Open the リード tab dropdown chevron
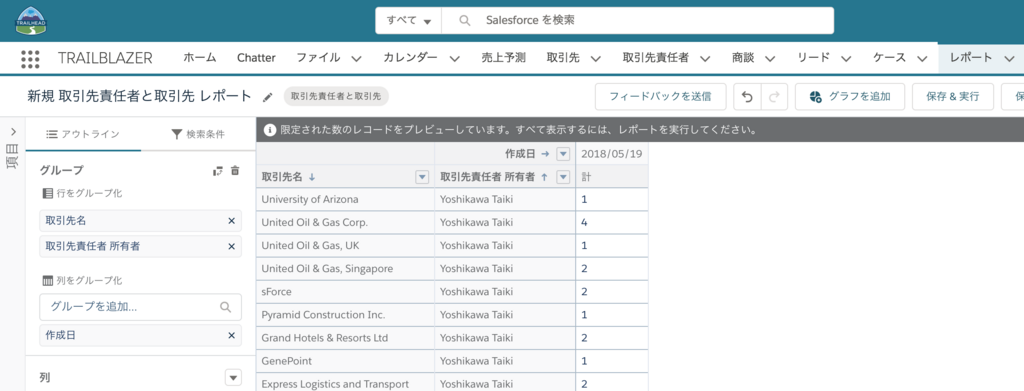 (846, 58)
